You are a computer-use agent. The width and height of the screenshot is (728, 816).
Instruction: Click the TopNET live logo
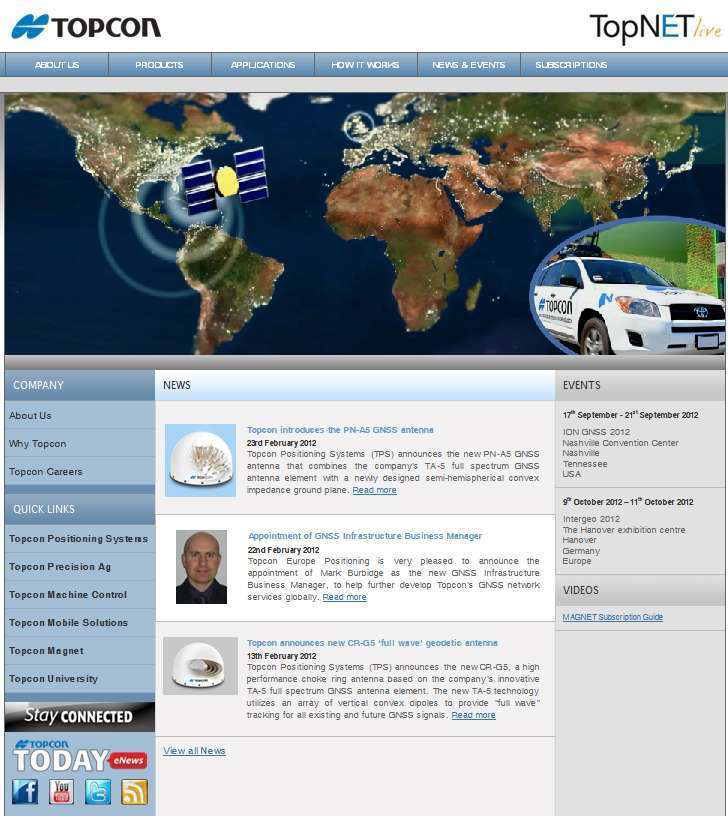click(655, 28)
